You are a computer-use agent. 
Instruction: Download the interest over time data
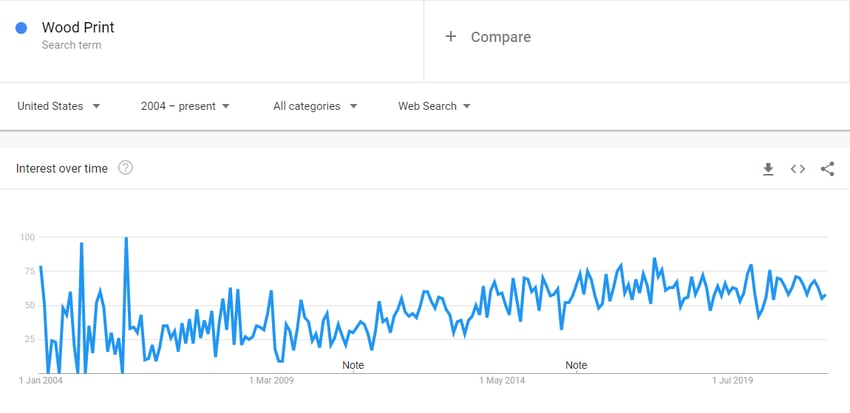[768, 169]
